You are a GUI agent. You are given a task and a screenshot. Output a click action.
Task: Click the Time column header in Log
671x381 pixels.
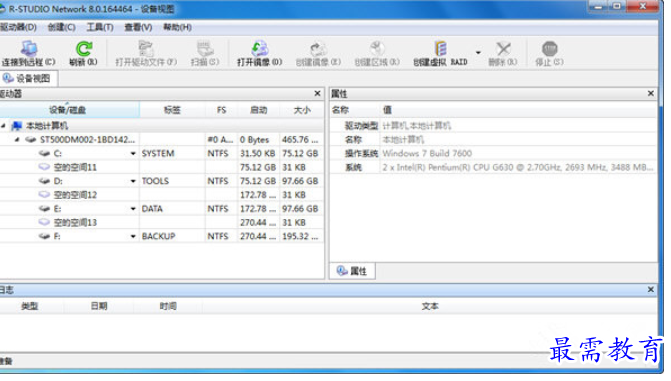(168, 306)
